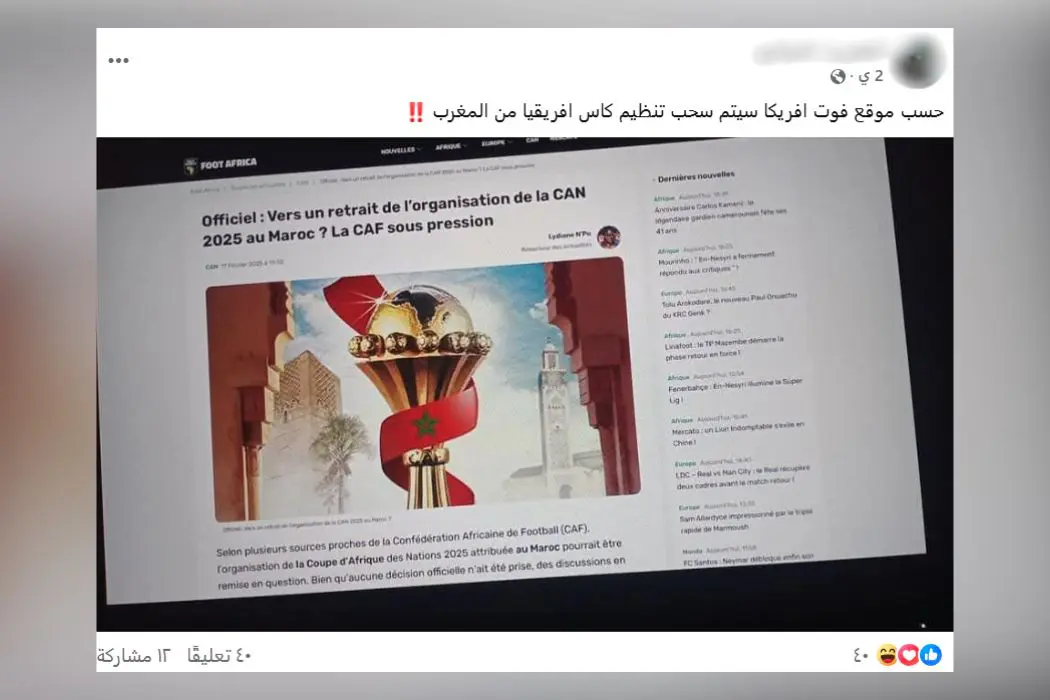The width and height of the screenshot is (1050, 700).
Task: Click the blurred profile avatar of the poster
Action: (917, 64)
